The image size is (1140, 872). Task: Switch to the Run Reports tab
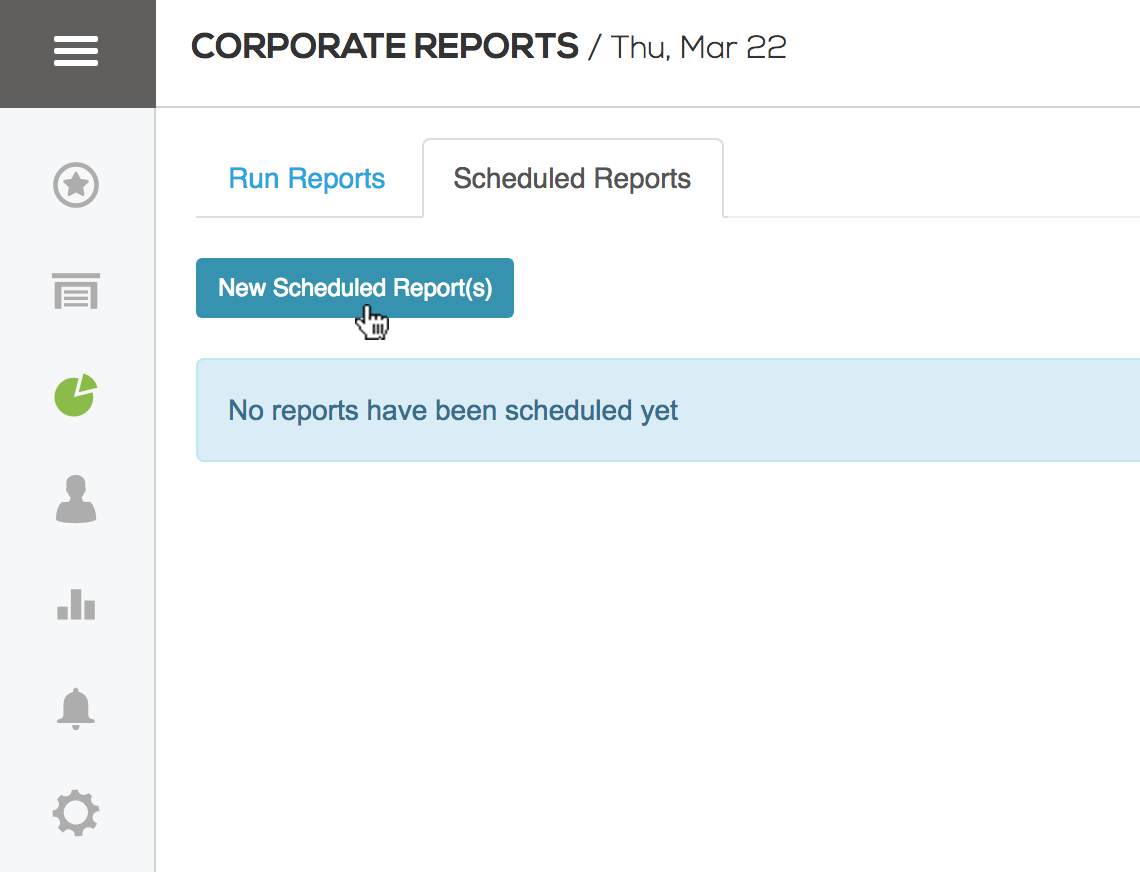pyautogui.click(x=307, y=178)
